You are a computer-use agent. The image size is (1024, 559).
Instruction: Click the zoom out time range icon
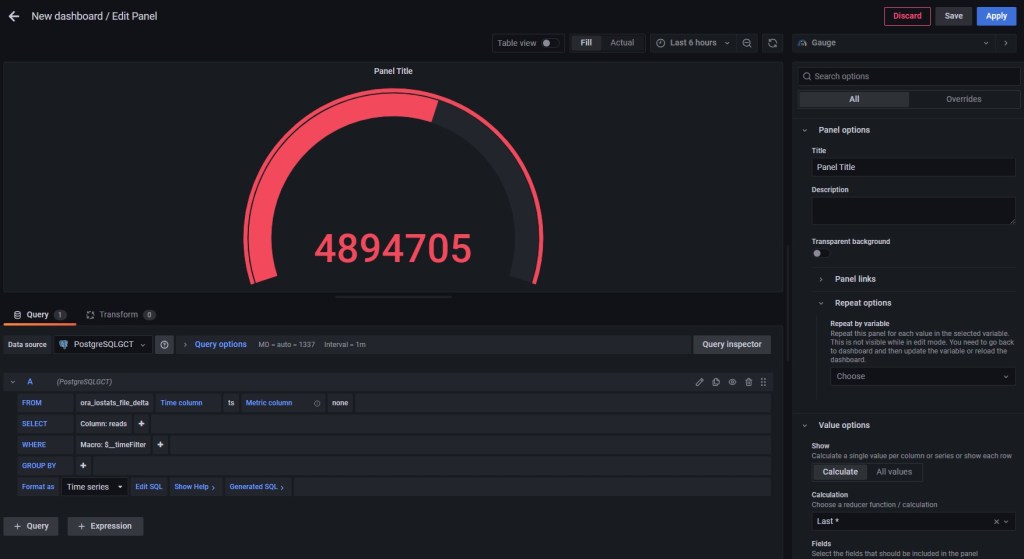[x=747, y=43]
